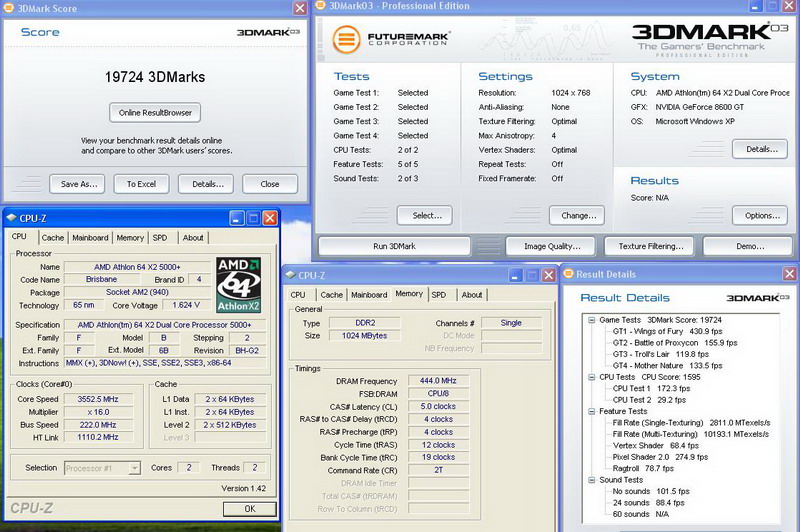This screenshot has width=800, height=532.
Task: Open SPD tab in the Memory CPU-Z window
Action: coord(439,295)
